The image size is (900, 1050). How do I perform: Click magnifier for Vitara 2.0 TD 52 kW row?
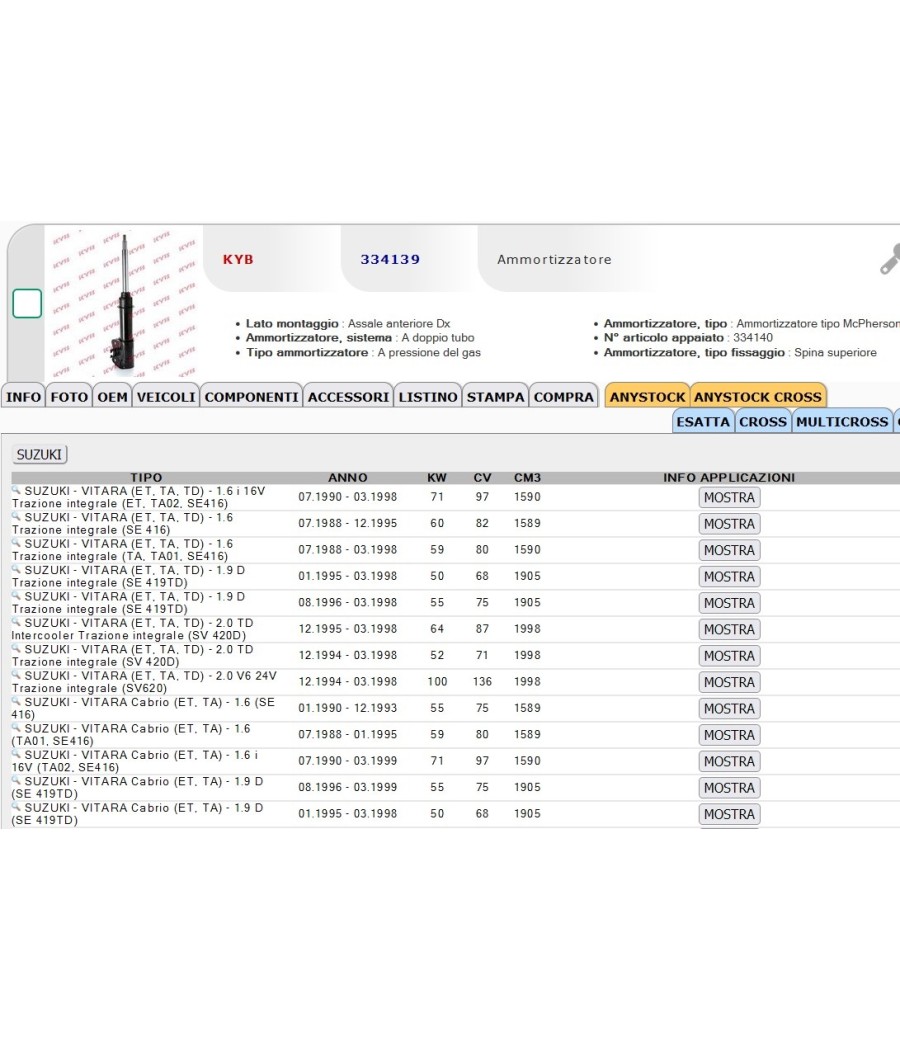click(x=17, y=648)
